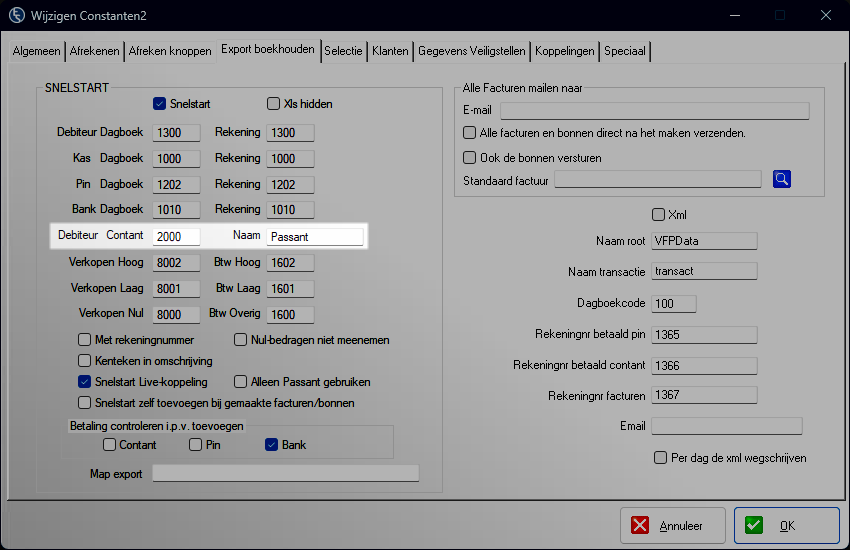Uncheck the Snelstart checkbox
The height and width of the screenshot is (550, 850).
159,104
